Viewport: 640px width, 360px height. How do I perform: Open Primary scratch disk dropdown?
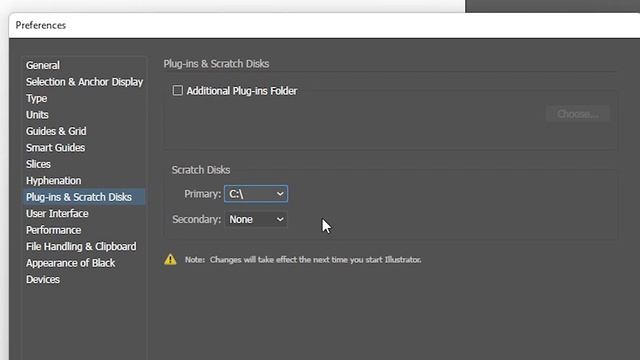(x=256, y=194)
